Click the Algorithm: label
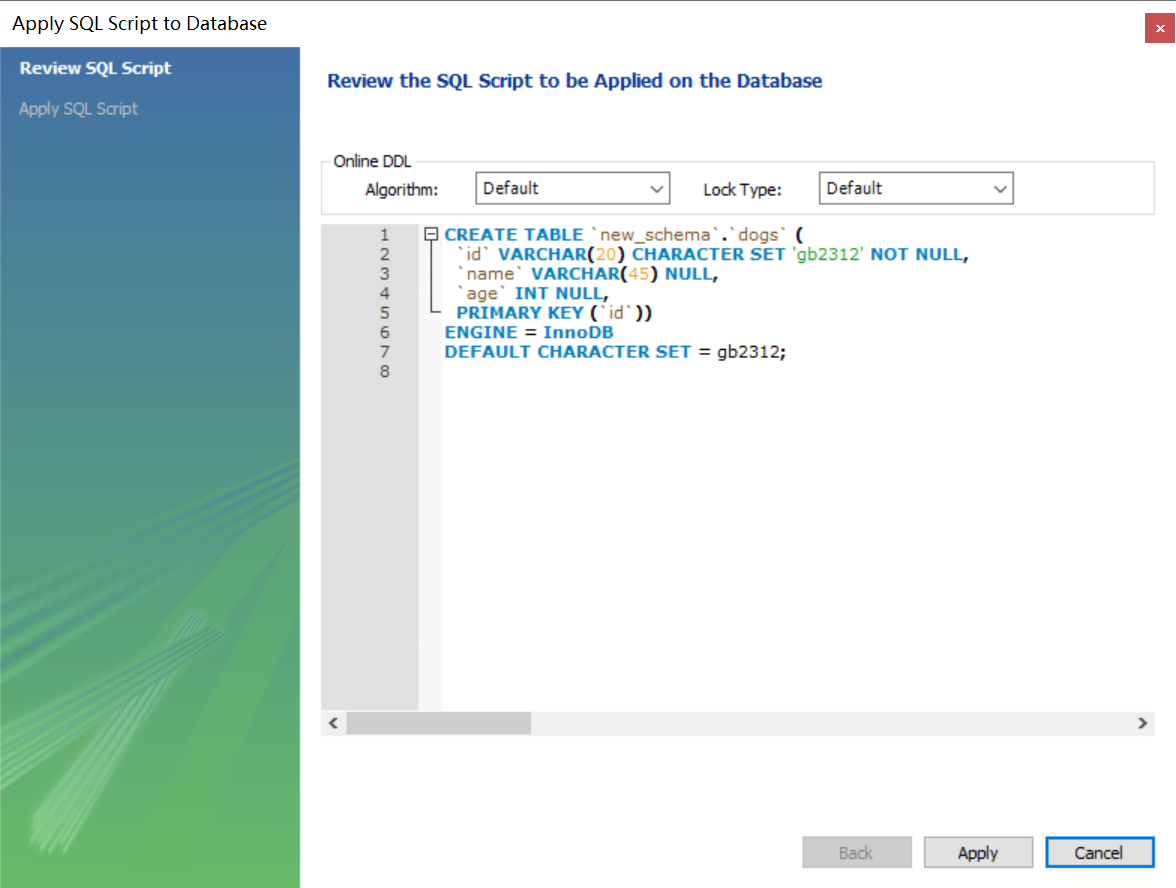Screen dimensions: 1176x888 tap(401, 190)
